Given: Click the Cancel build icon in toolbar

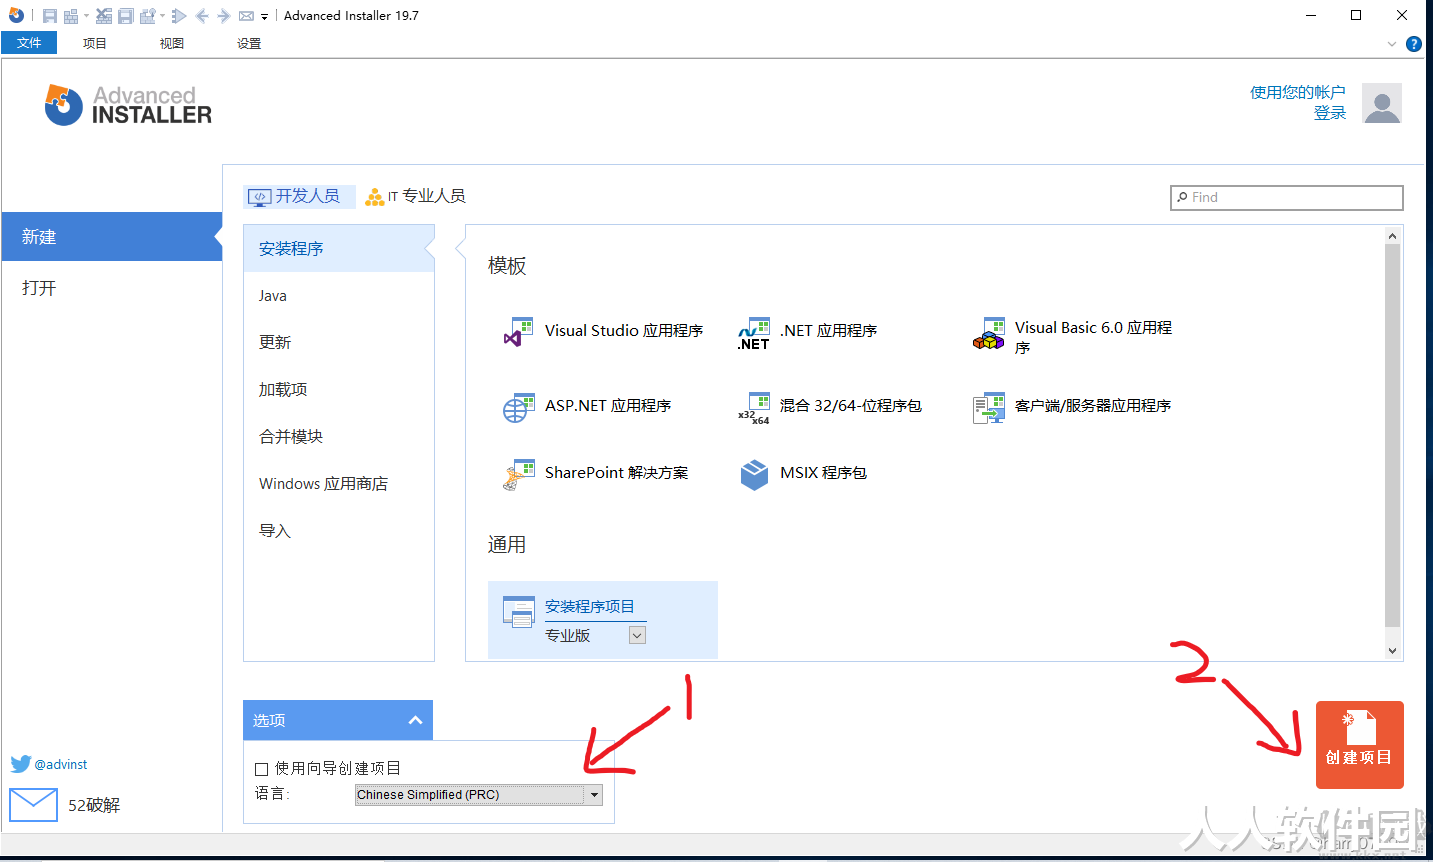Looking at the screenshot, I should pos(104,16).
